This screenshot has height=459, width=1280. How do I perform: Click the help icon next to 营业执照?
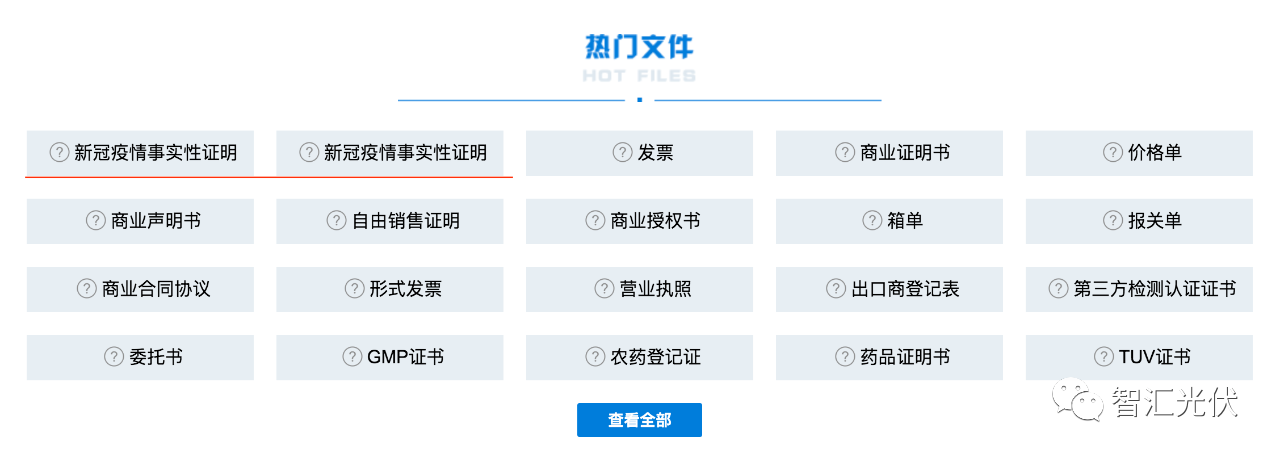coord(604,289)
